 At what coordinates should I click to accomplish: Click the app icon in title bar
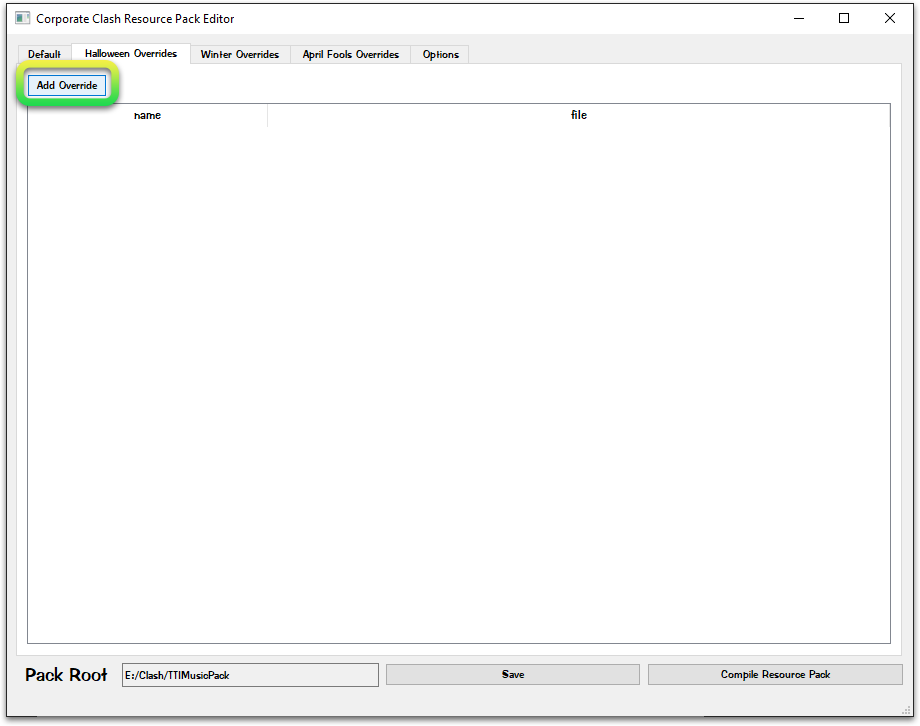pyautogui.click(x=22, y=18)
